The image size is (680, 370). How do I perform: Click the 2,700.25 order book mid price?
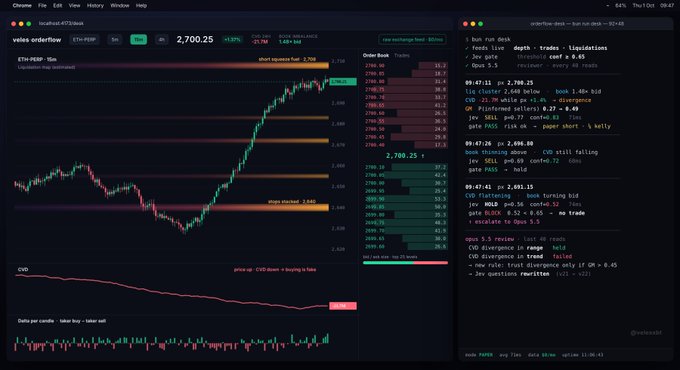click(405, 156)
